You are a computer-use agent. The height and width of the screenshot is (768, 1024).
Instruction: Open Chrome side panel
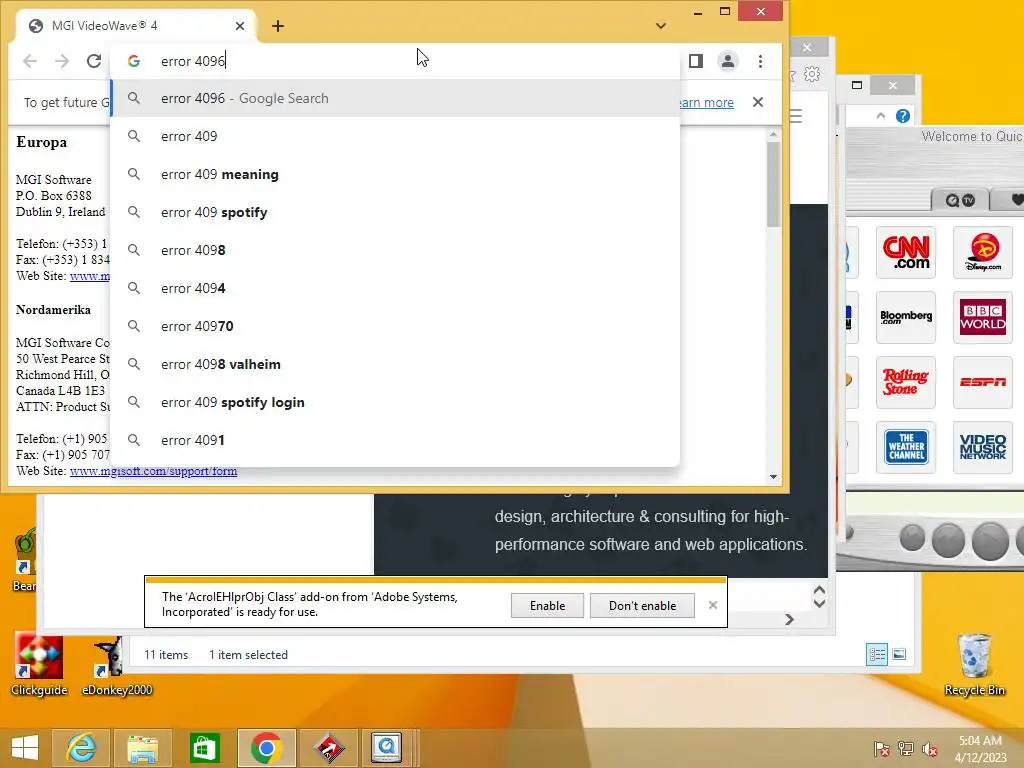pyautogui.click(x=696, y=61)
